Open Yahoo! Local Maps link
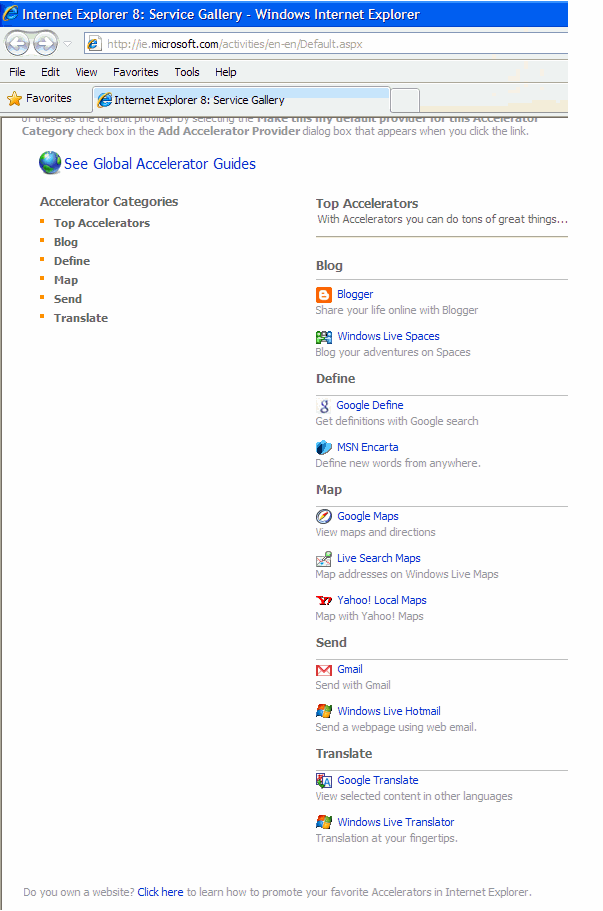 [x=382, y=601]
